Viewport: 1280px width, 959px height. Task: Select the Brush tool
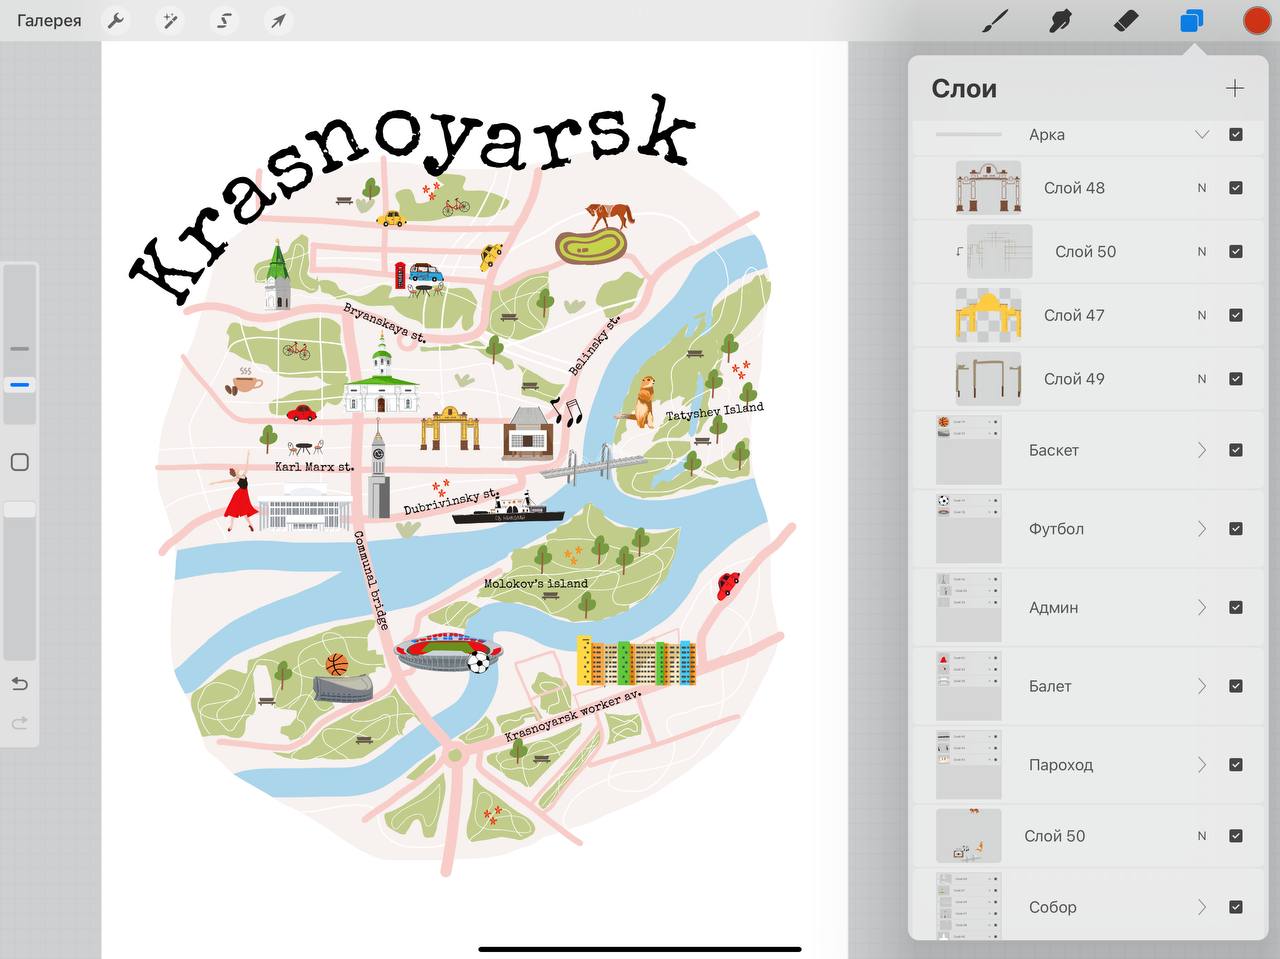pyautogui.click(x=996, y=20)
